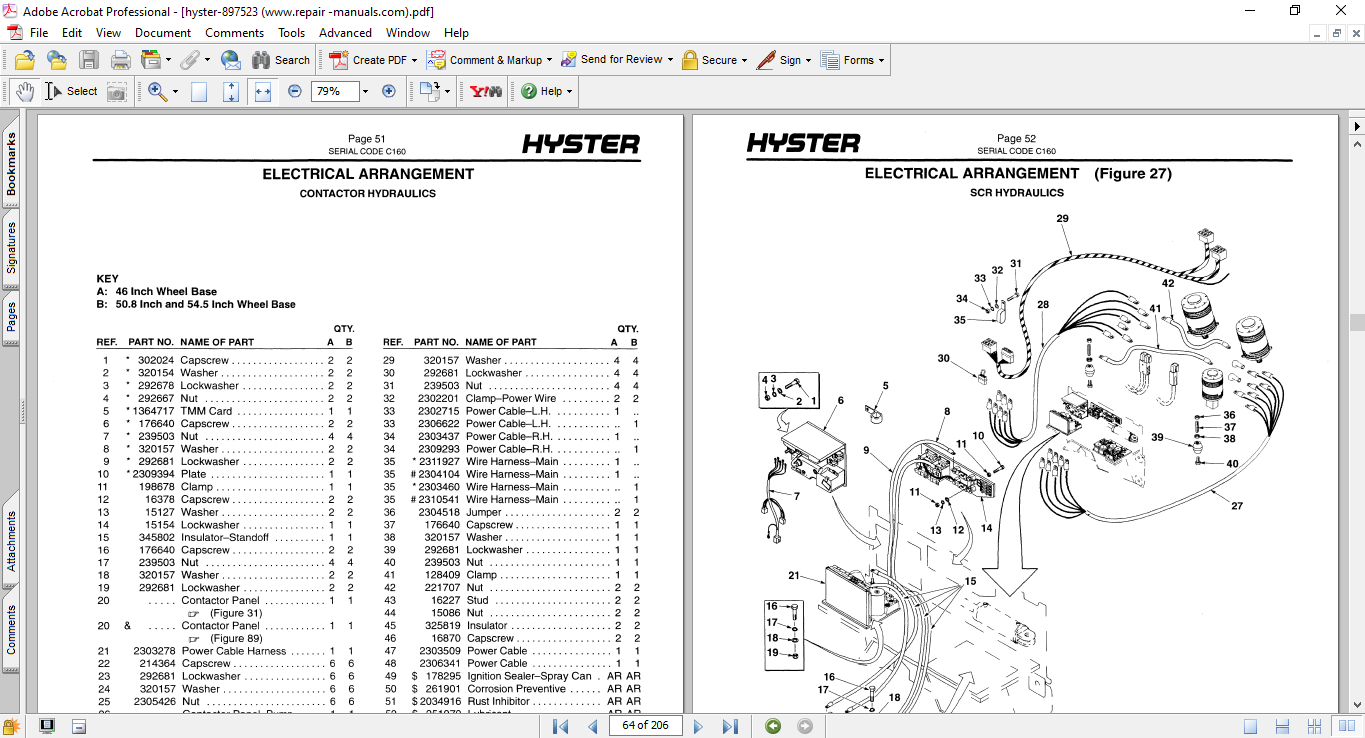1365x738 pixels.
Task: Select the Snapshot camera tool
Action: pyautogui.click(x=117, y=91)
